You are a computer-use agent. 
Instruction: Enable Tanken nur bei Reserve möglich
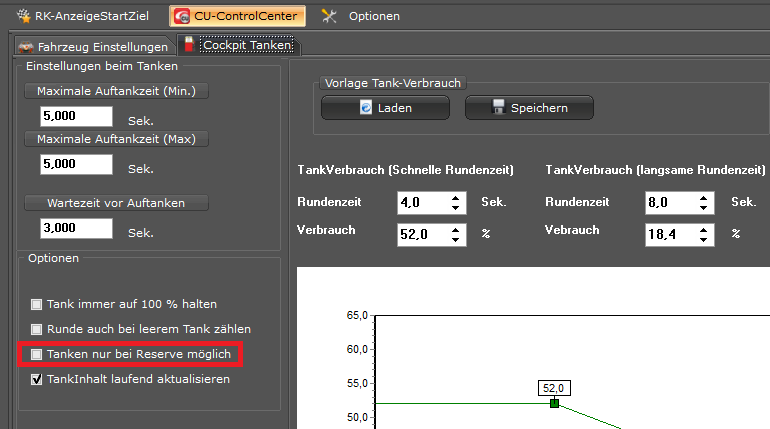[x=36, y=354]
